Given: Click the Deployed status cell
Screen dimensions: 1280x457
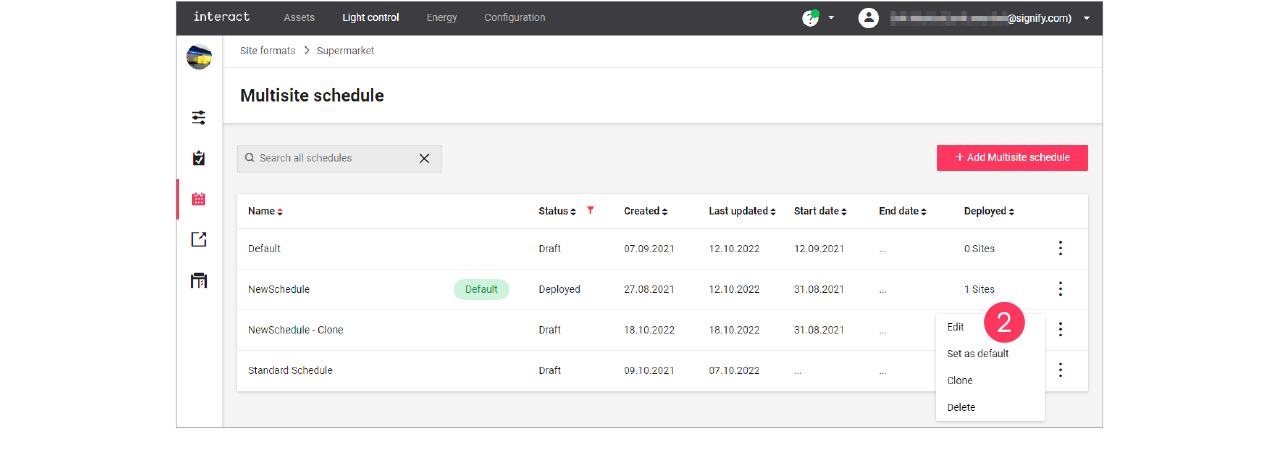Looking at the screenshot, I should (x=559, y=289).
